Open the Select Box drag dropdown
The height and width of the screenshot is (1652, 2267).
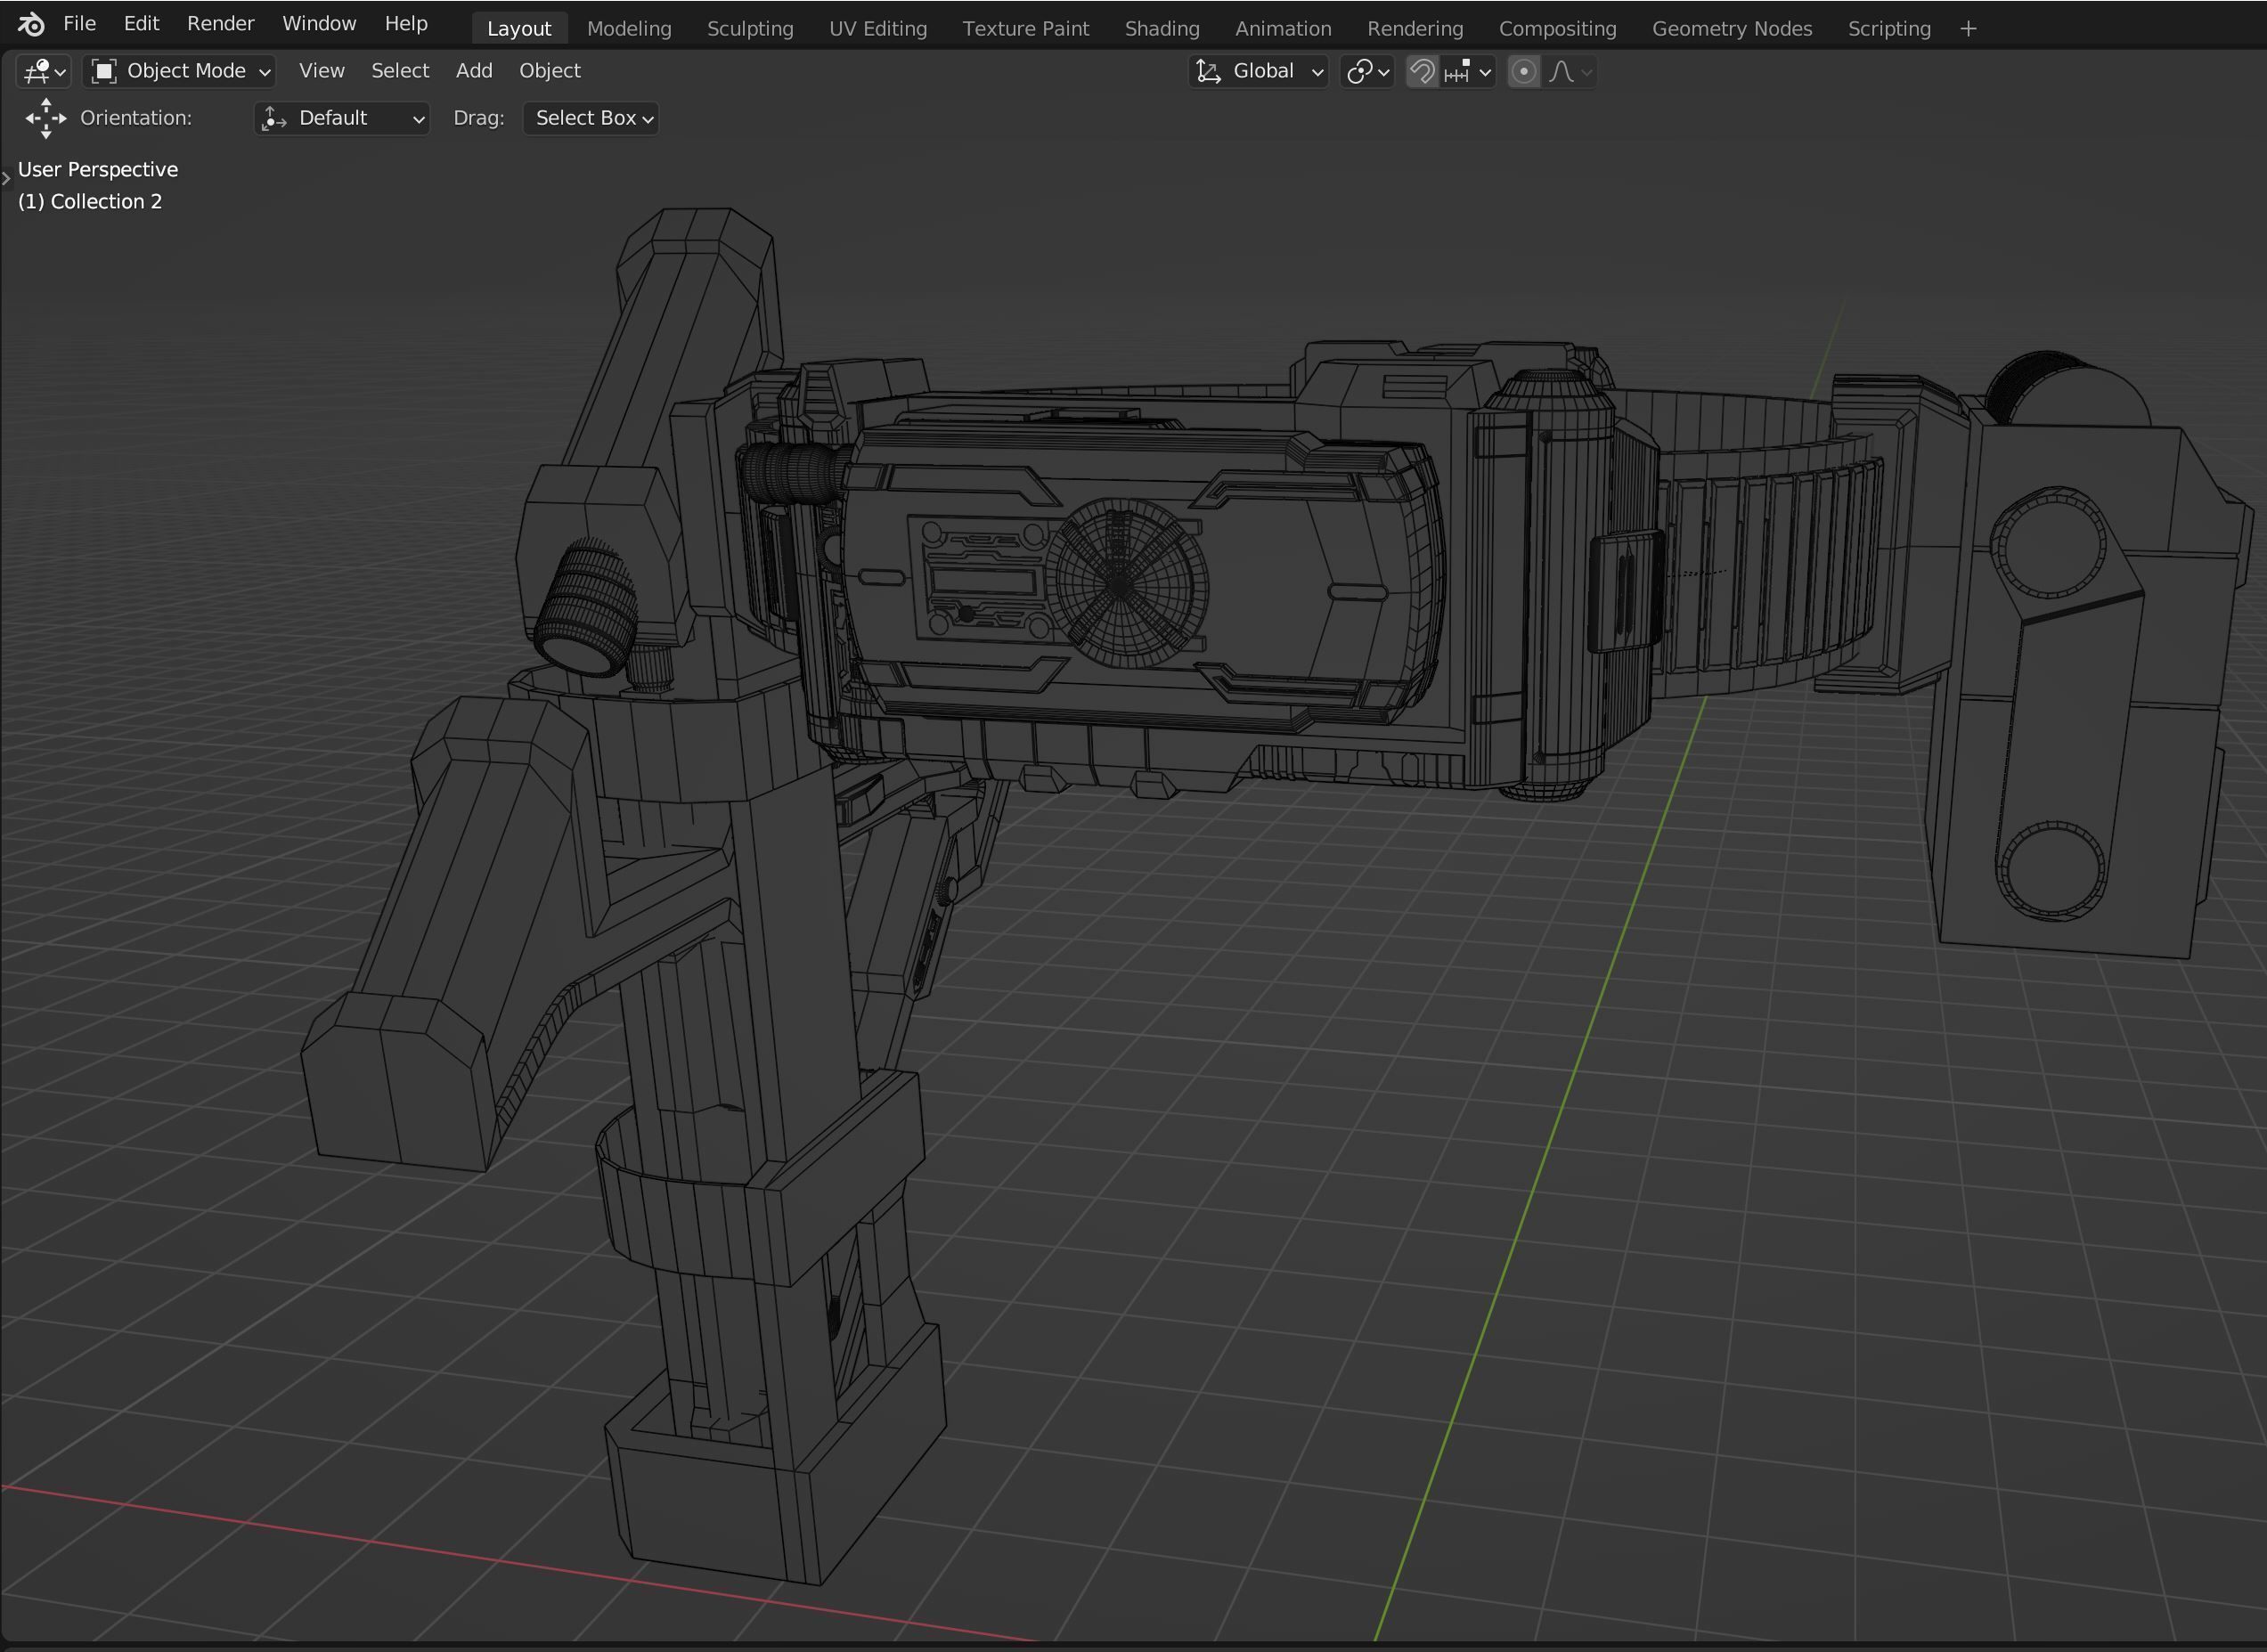click(591, 118)
